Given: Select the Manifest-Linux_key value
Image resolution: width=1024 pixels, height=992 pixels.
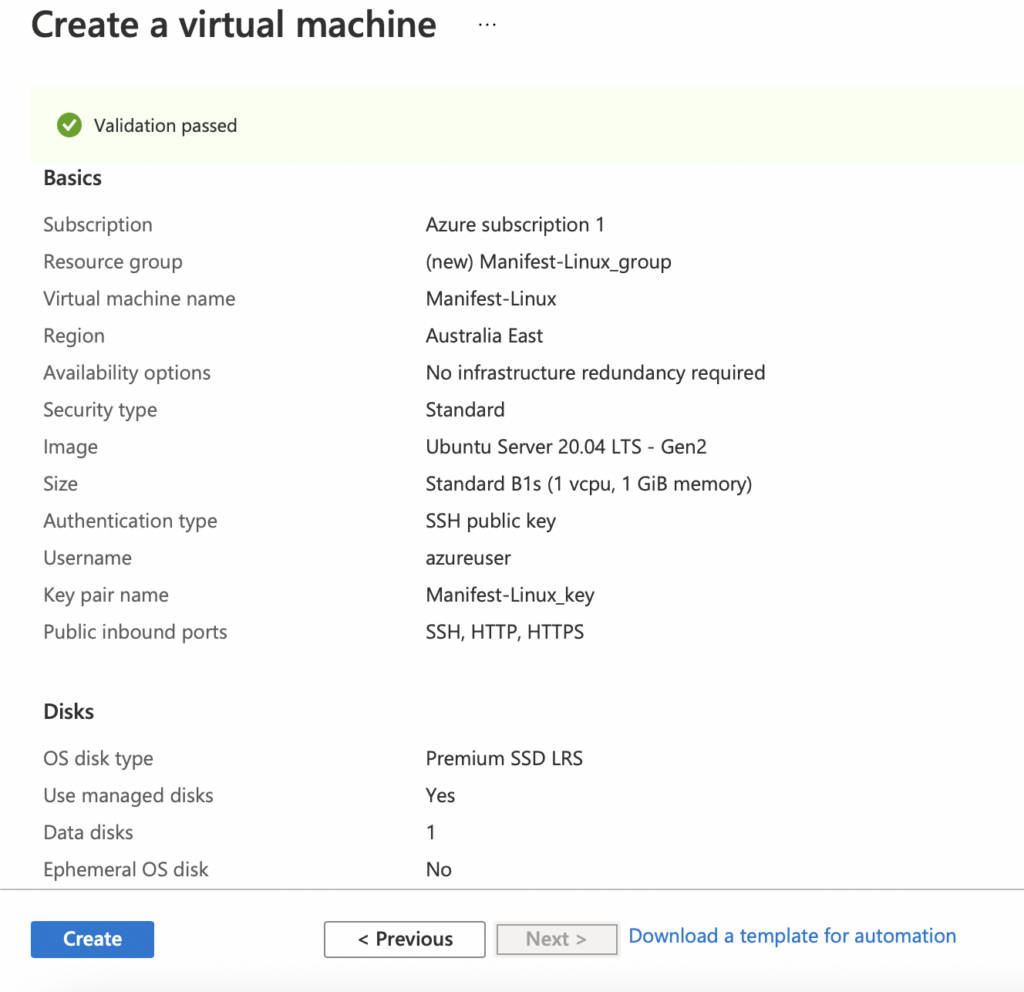Looking at the screenshot, I should [x=510, y=595].
